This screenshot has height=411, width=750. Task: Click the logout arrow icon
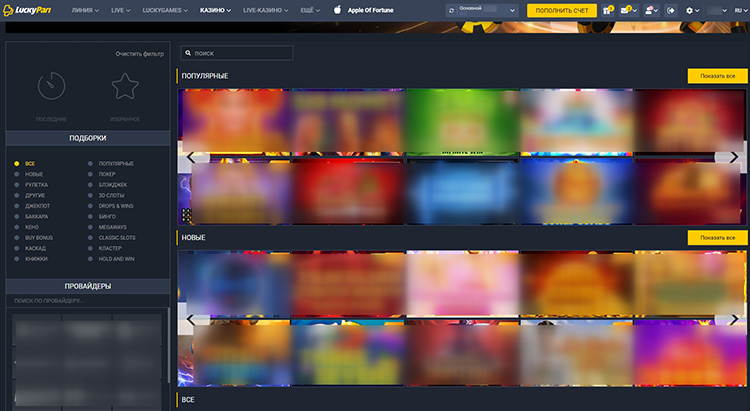click(670, 10)
